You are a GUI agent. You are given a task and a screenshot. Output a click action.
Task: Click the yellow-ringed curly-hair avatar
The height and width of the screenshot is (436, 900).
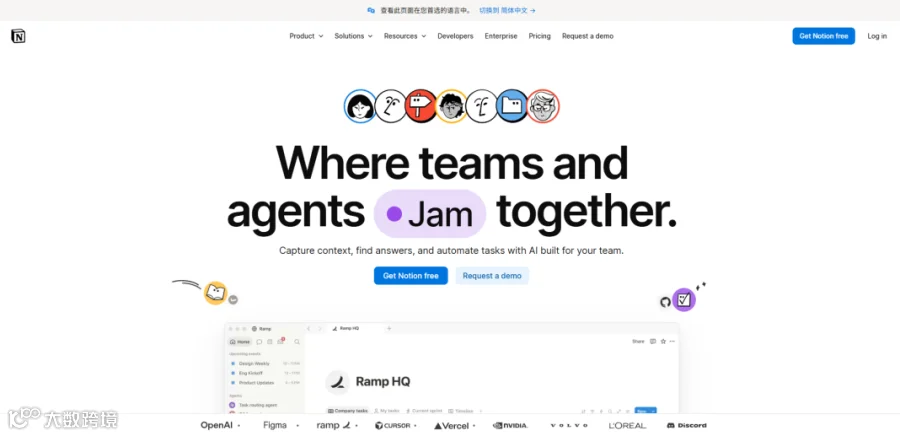451,106
